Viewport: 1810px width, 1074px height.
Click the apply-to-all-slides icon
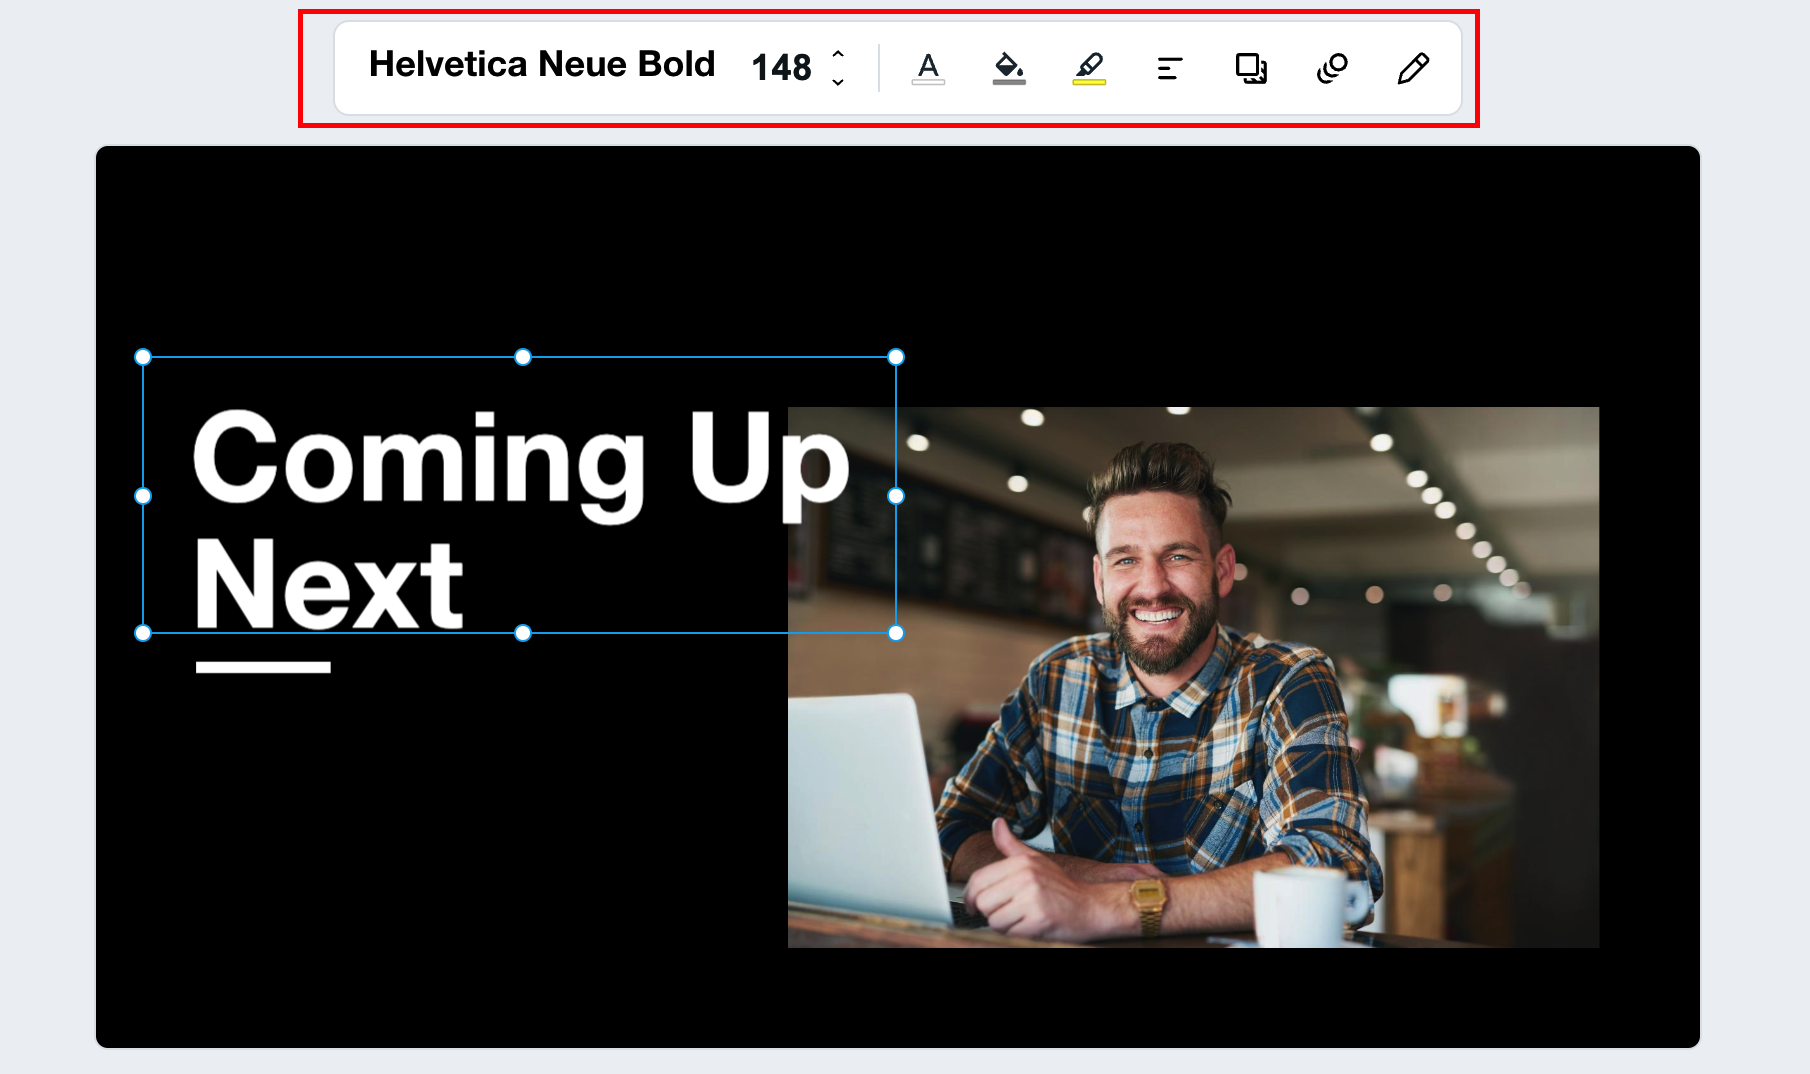[x=1250, y=68]
